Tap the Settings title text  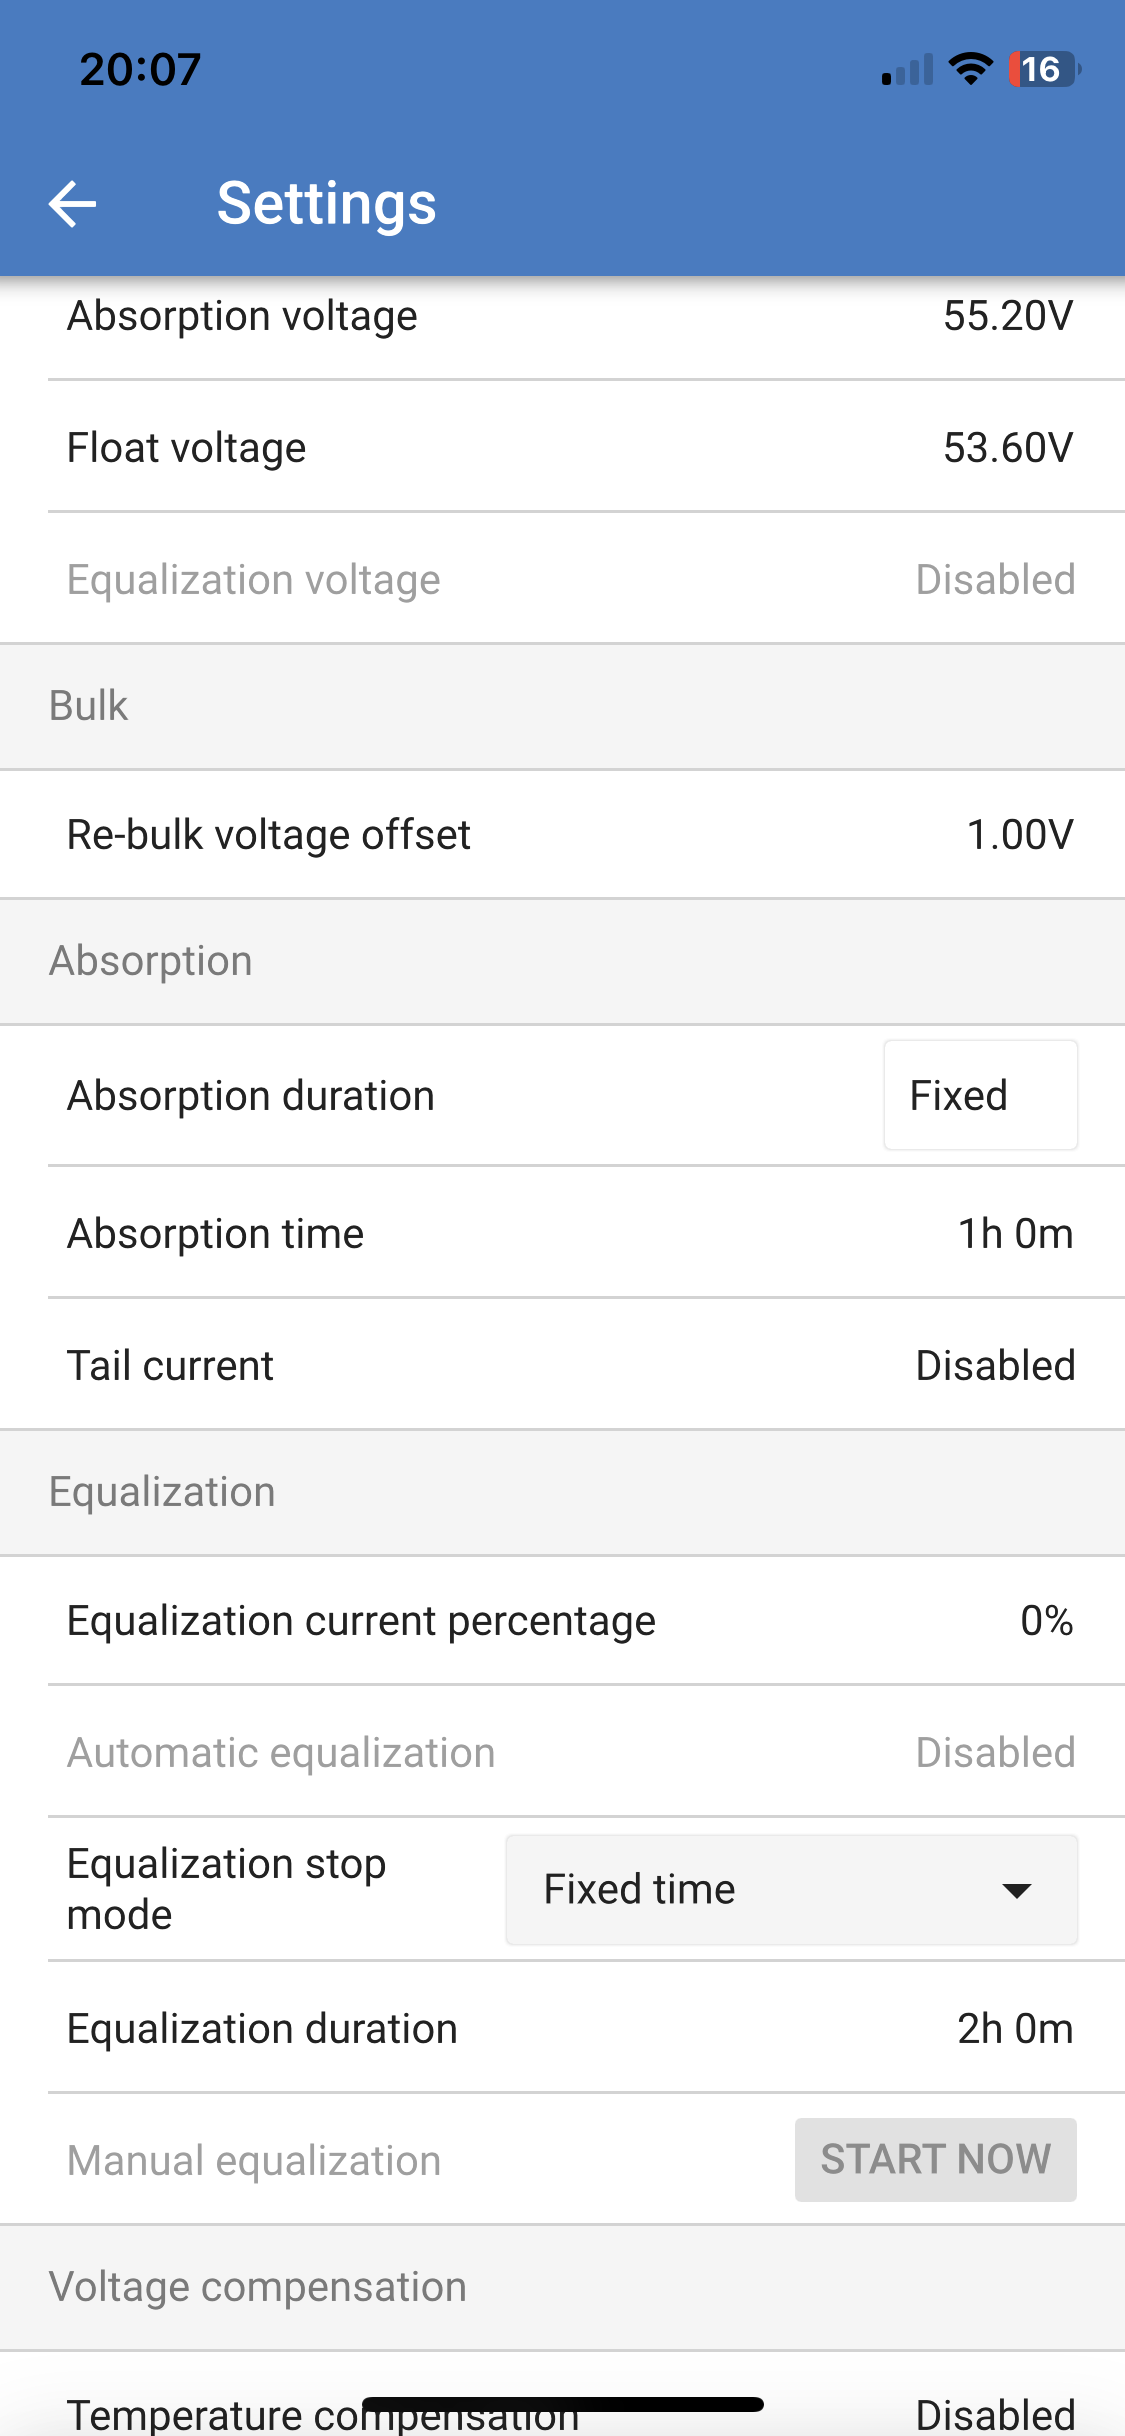pyautogui.click(x=326, y=204)
